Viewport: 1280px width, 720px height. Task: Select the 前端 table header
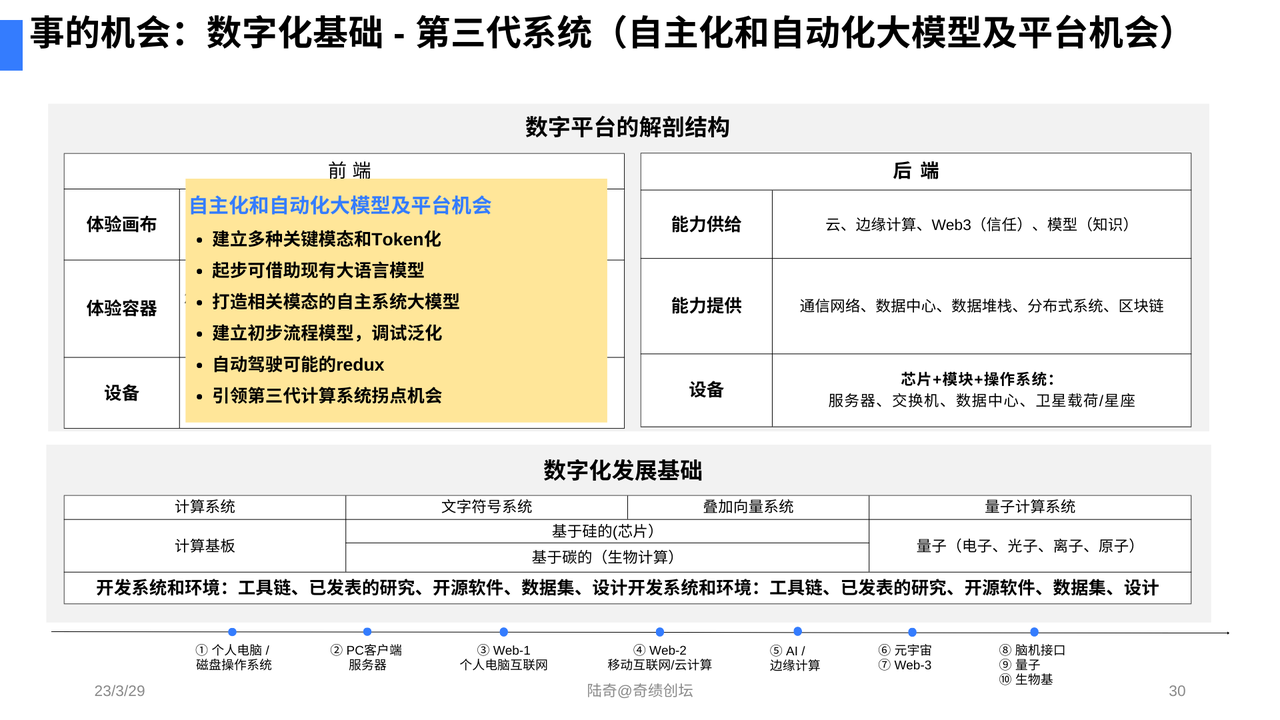(x=349, y=171)
